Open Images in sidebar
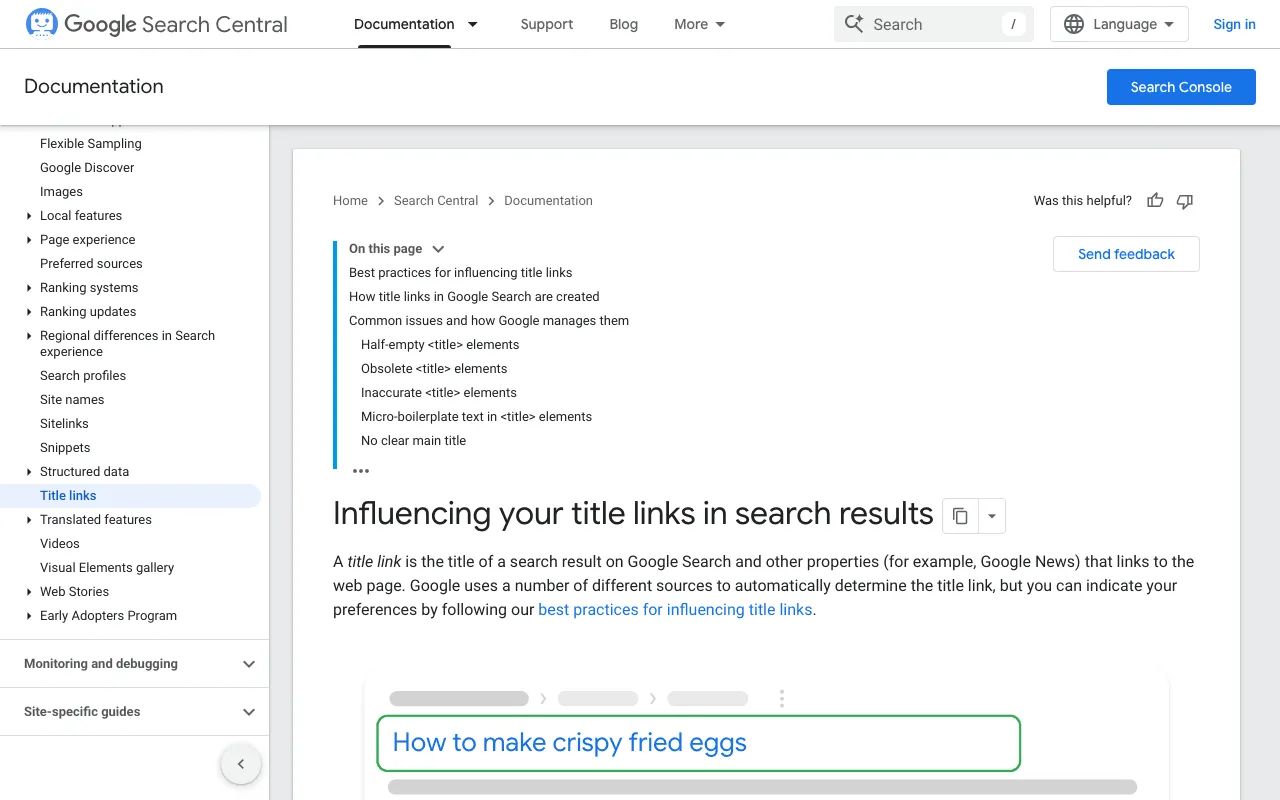This screenshot has height=800, width=1280. 61,192
